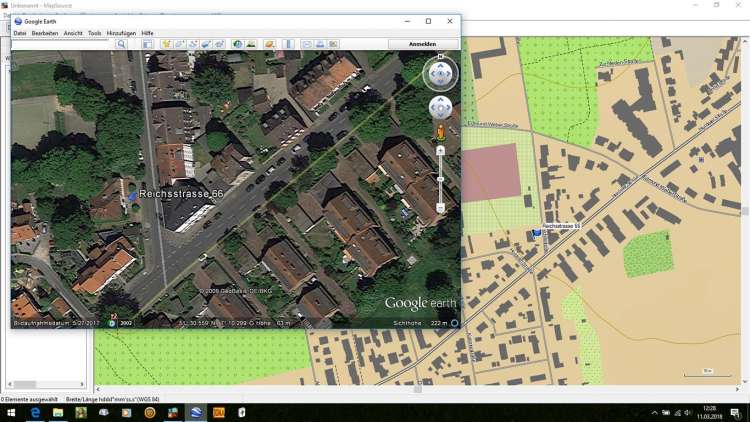Screen dimensions: 750x422
Task: Add a placemark with the yellow pin icon
Action: [166, 44]
